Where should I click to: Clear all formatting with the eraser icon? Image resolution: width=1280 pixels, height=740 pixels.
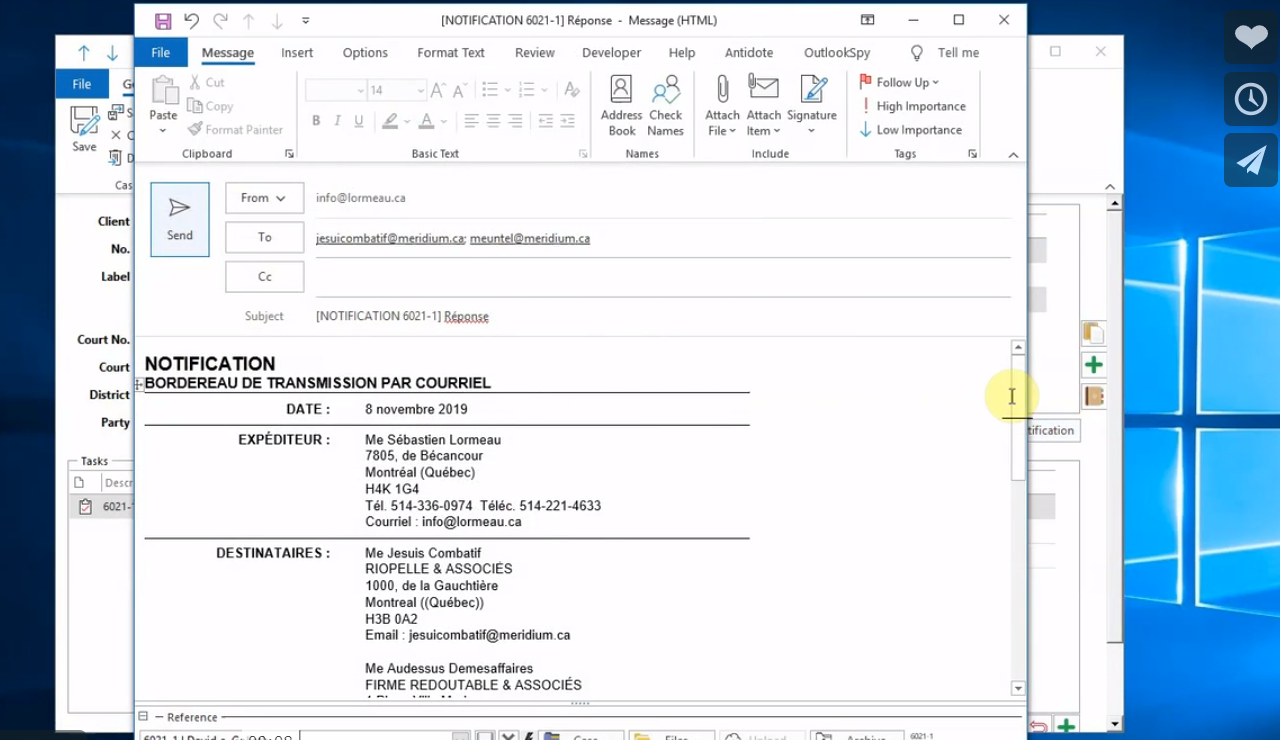[572, 90]
